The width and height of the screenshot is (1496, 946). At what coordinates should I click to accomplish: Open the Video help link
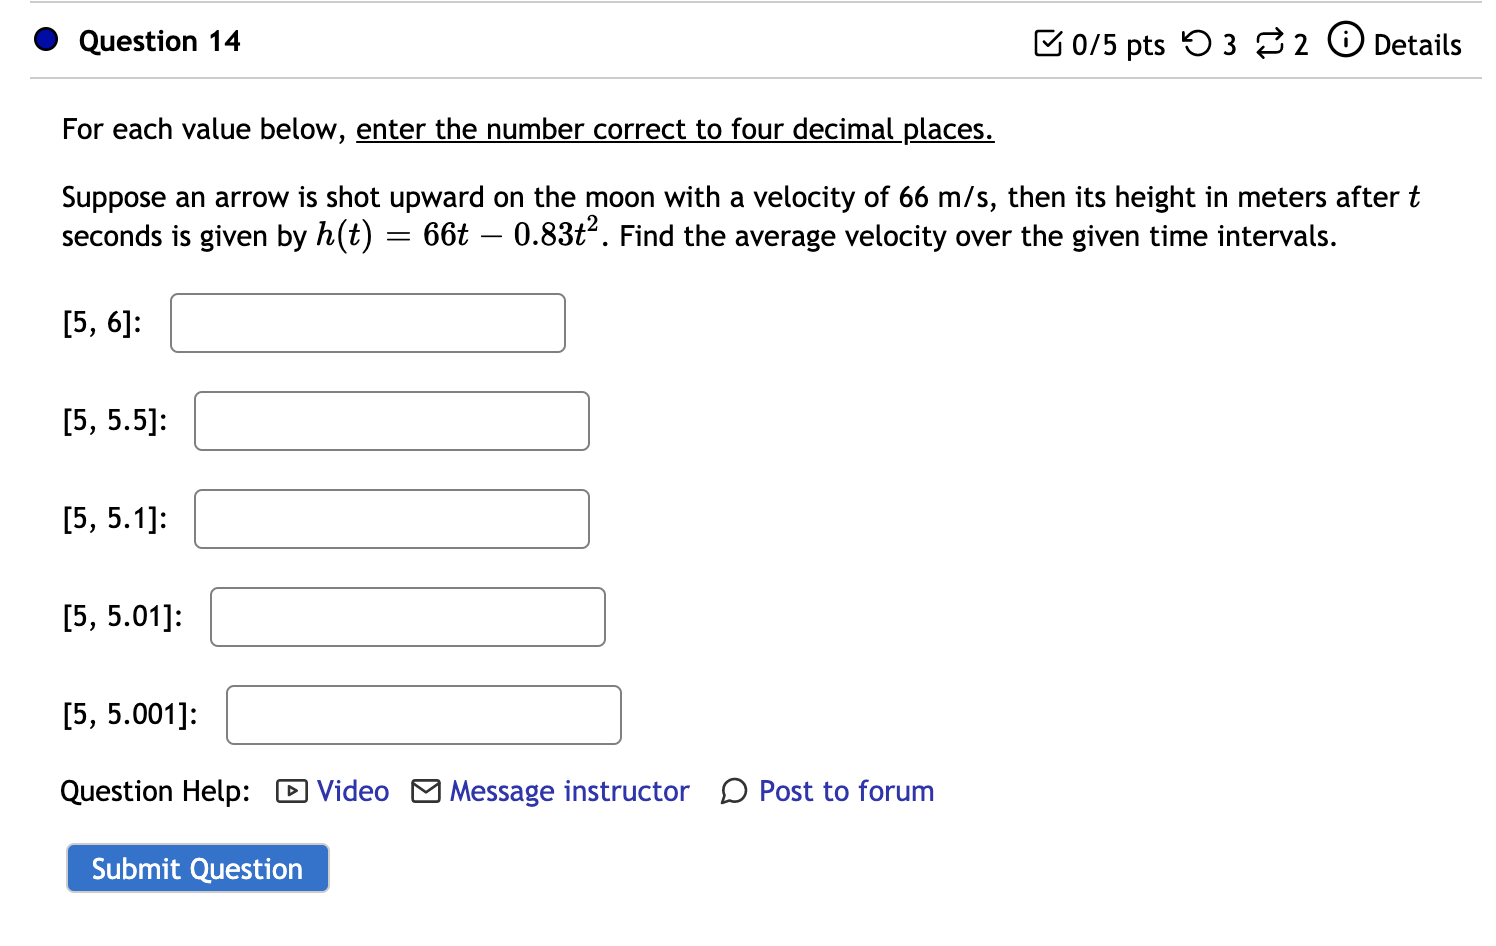tap(353, 791)
